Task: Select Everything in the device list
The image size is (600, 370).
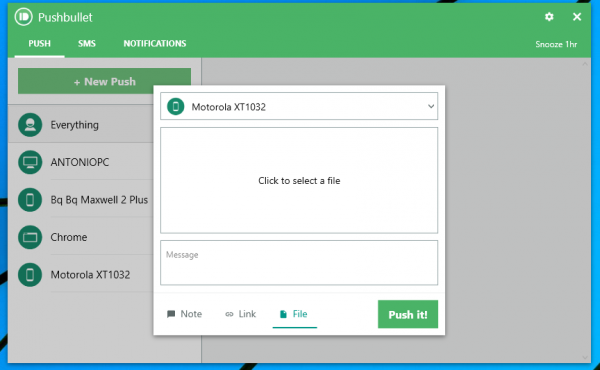Action: point(81,125)
